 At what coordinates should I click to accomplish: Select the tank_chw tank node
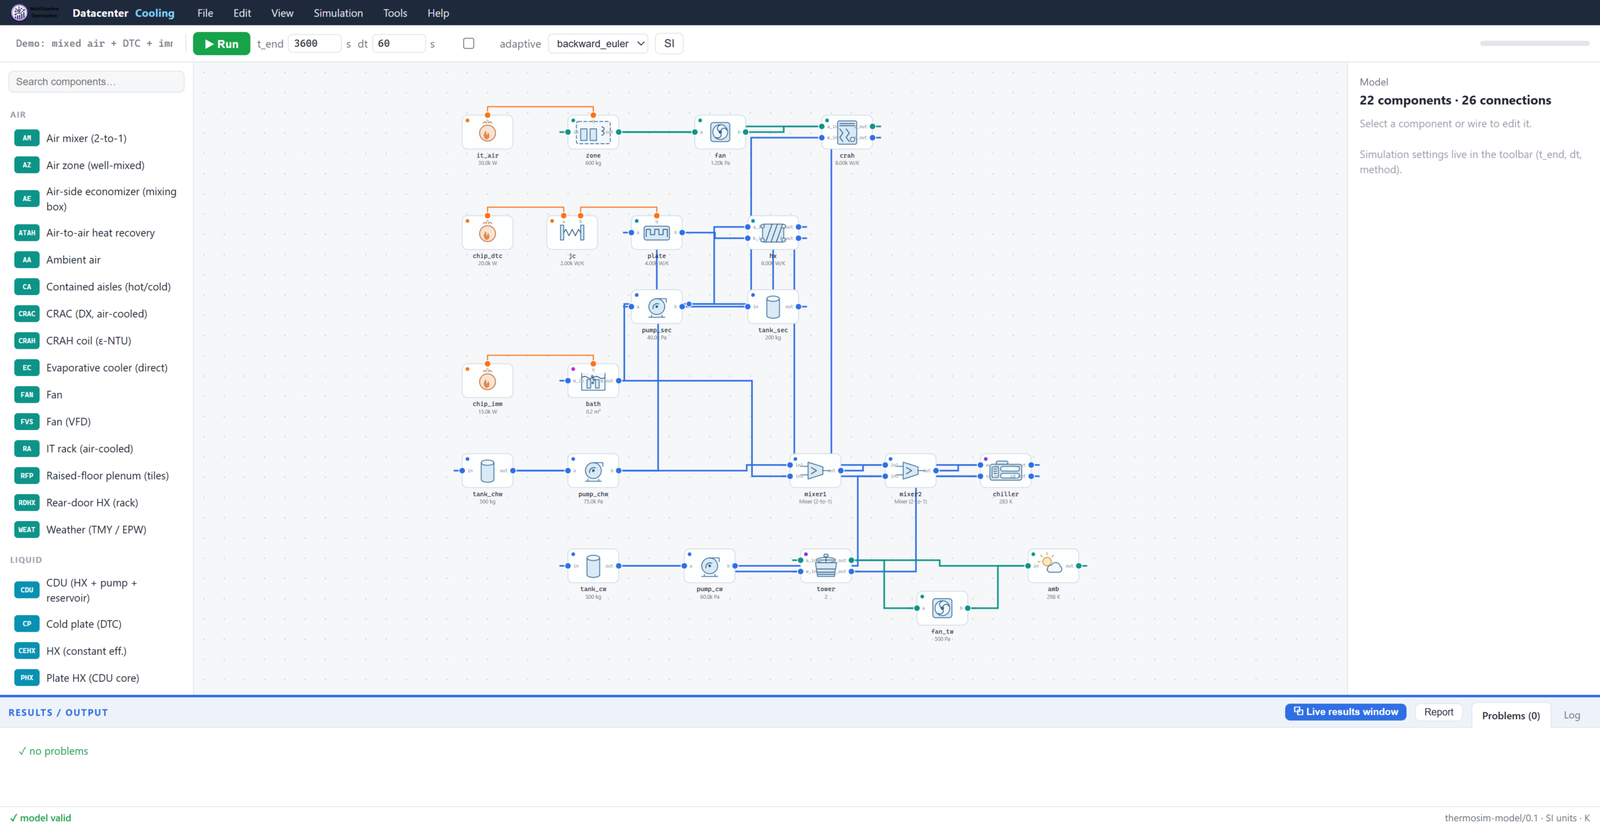487,471
